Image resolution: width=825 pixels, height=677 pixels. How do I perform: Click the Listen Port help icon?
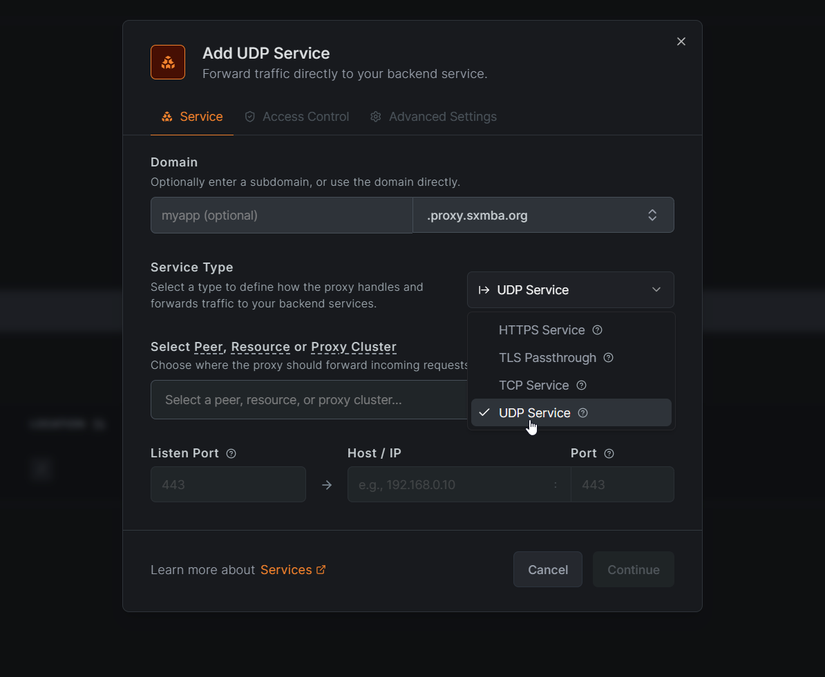click(231, 453)
